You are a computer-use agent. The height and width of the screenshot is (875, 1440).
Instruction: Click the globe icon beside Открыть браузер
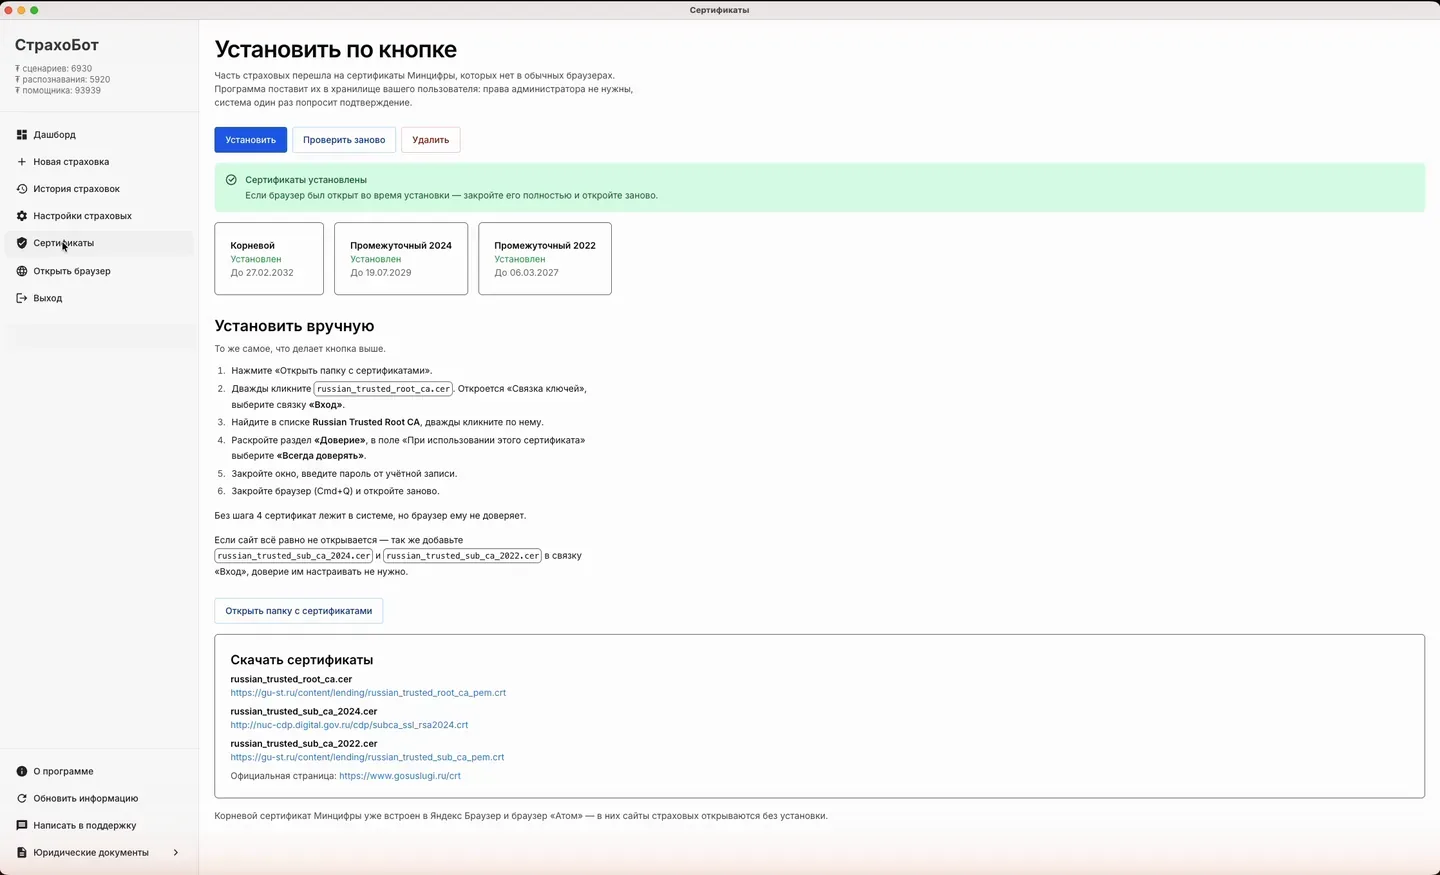pos(22,271)
